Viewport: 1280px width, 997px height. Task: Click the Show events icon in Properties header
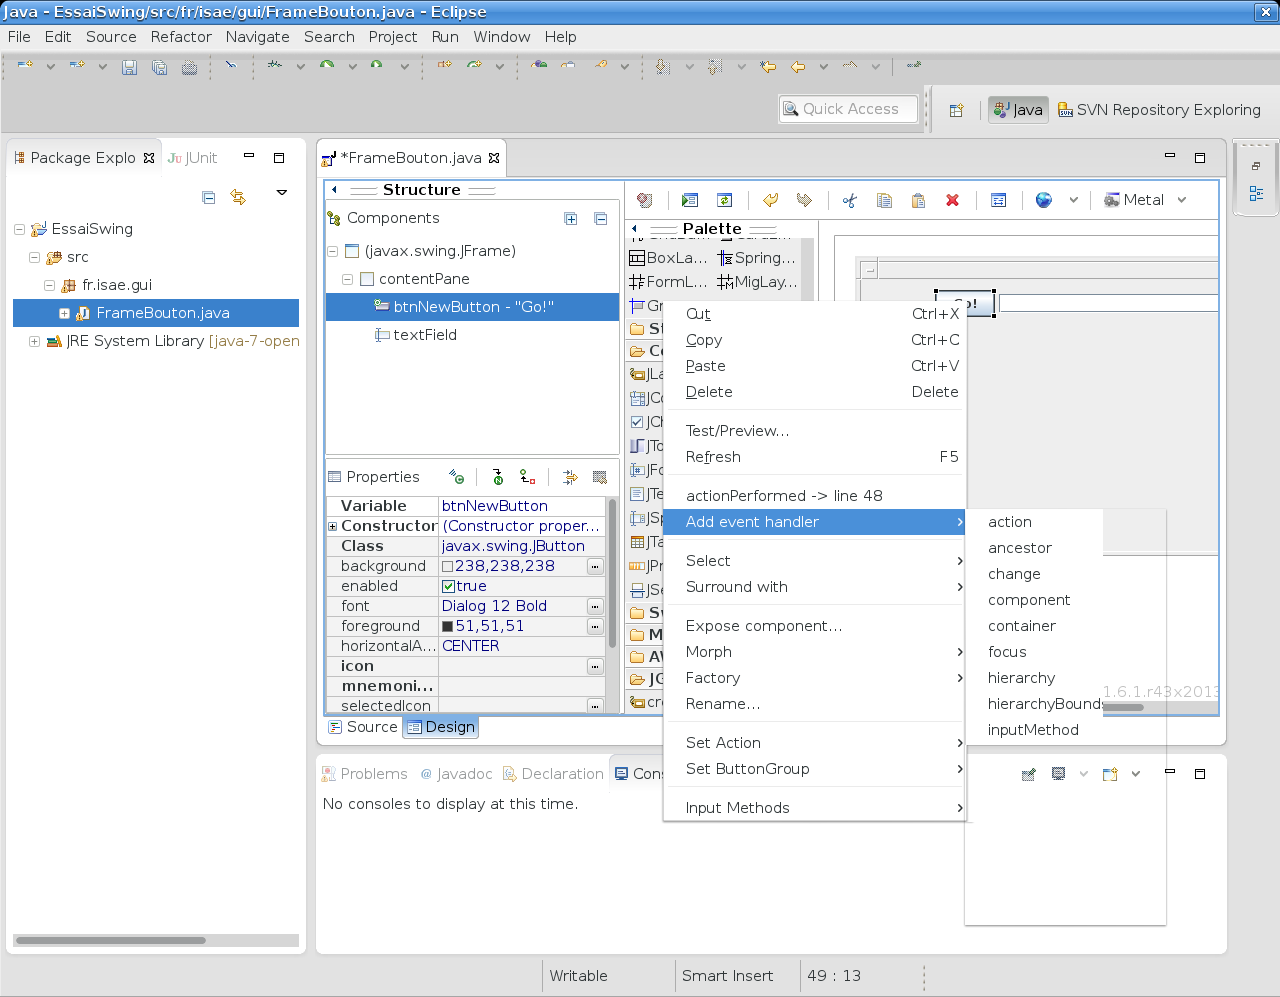tap(456, 477)
